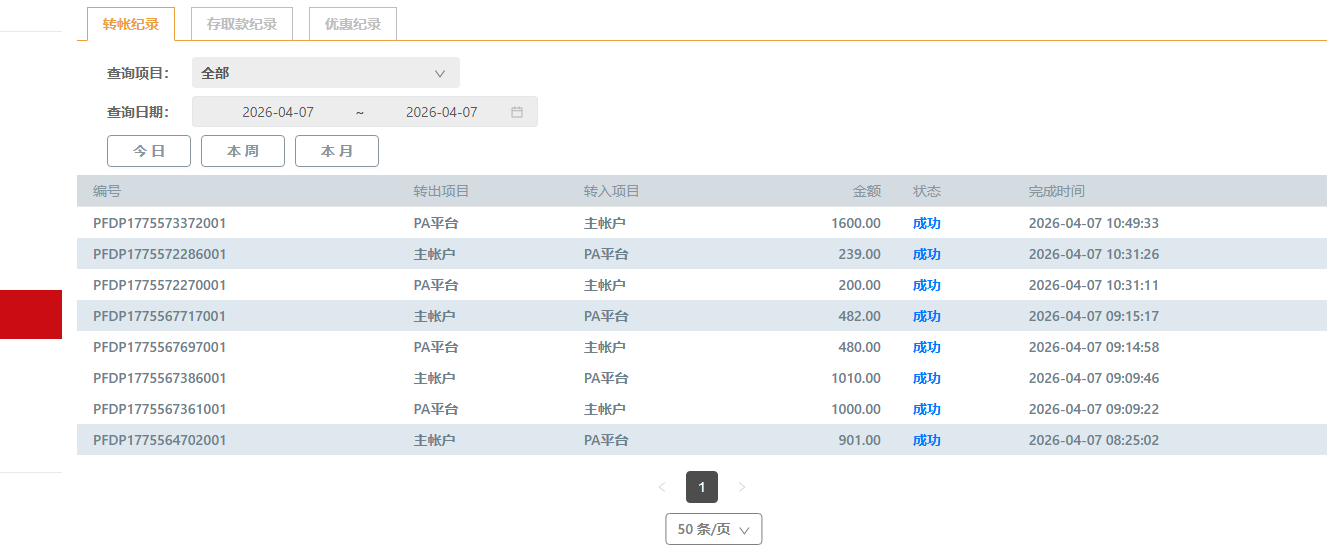Click the start date field
The image size is (1331, 559).
click(278, 112)
